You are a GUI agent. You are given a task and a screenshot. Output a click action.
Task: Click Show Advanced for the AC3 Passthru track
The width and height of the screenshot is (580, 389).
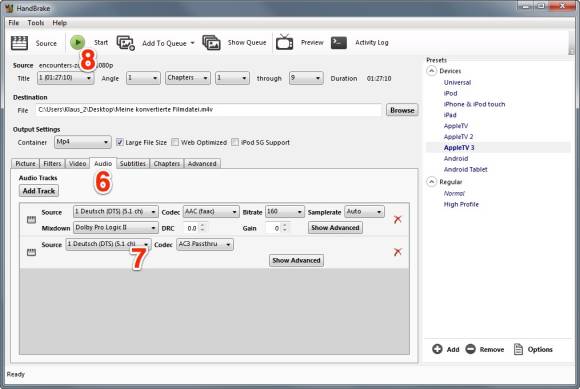tap(296, 260)
